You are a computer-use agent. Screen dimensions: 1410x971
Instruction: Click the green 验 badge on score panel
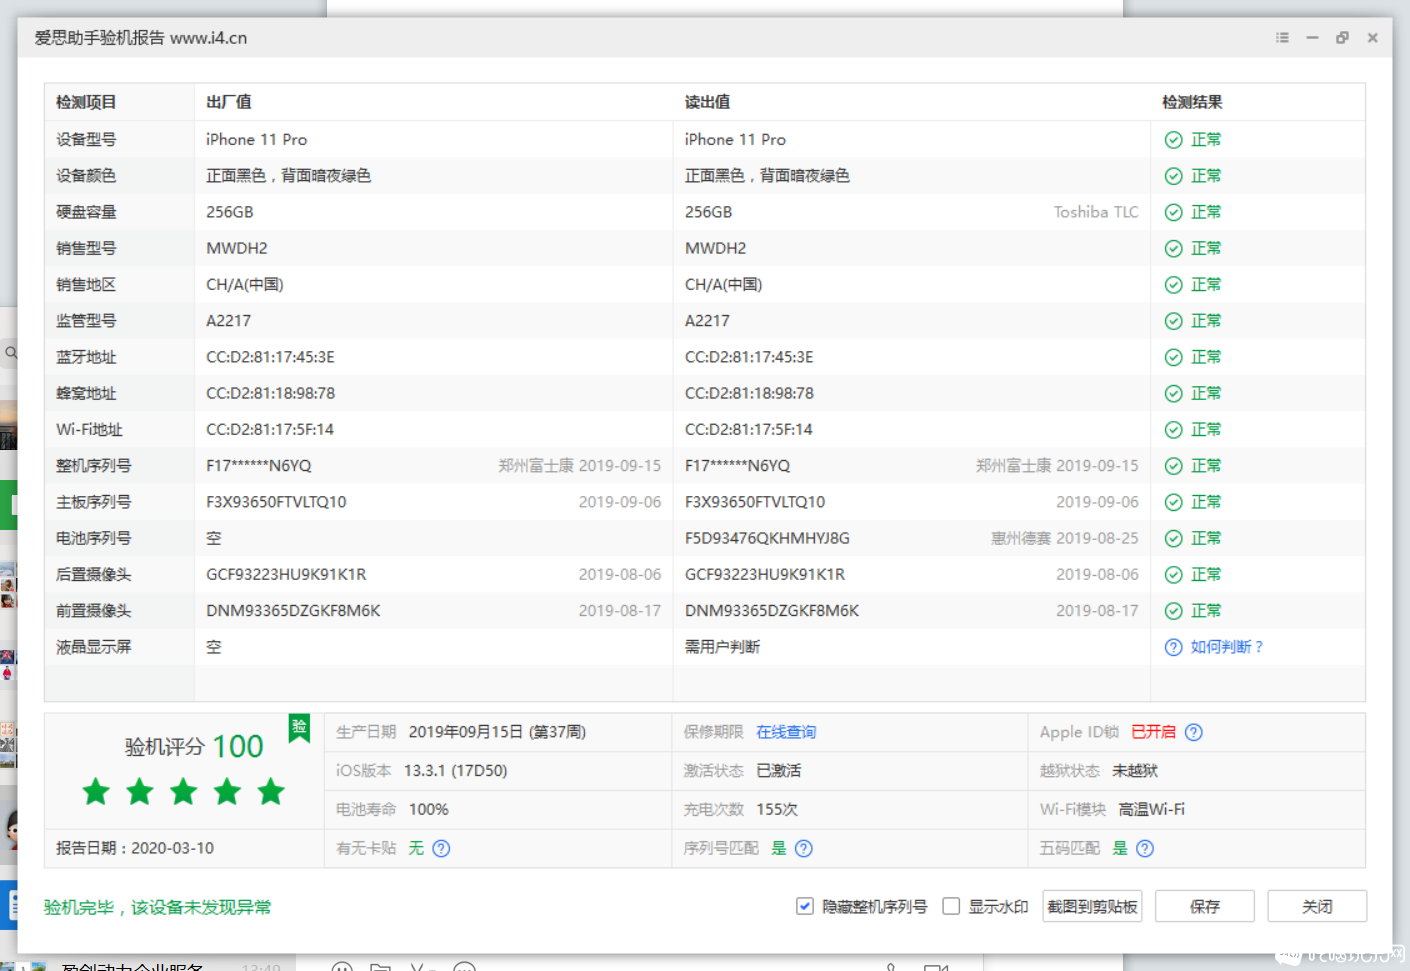(x=299, y=728)
